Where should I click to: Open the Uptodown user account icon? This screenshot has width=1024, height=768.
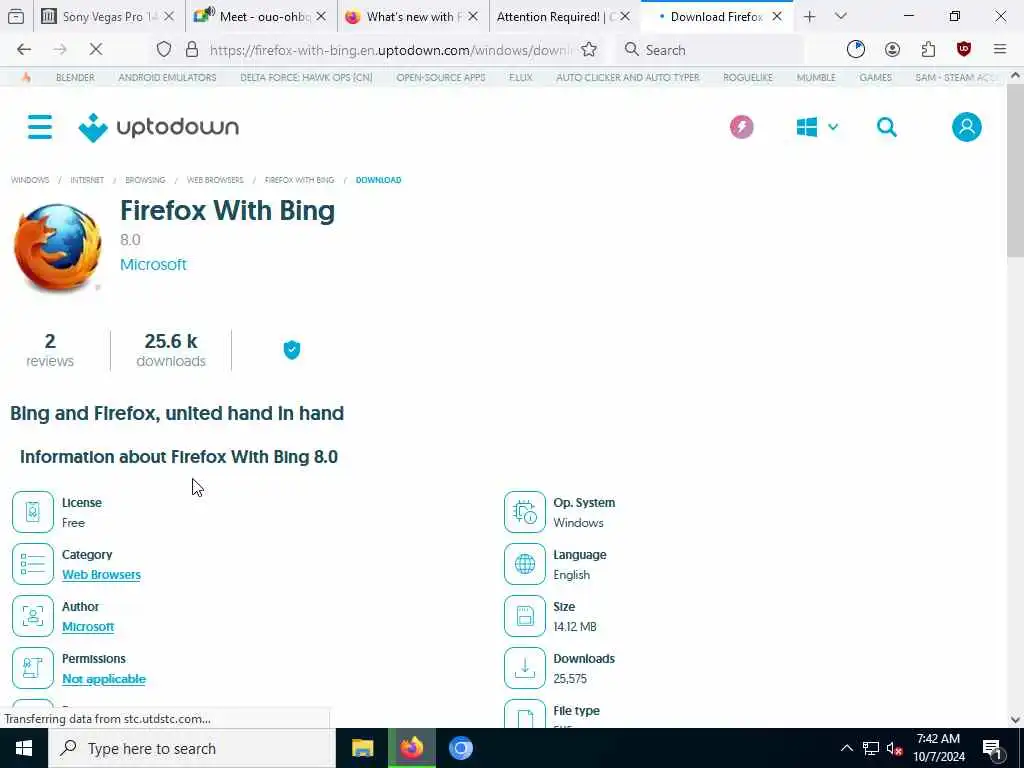(966, 127)
